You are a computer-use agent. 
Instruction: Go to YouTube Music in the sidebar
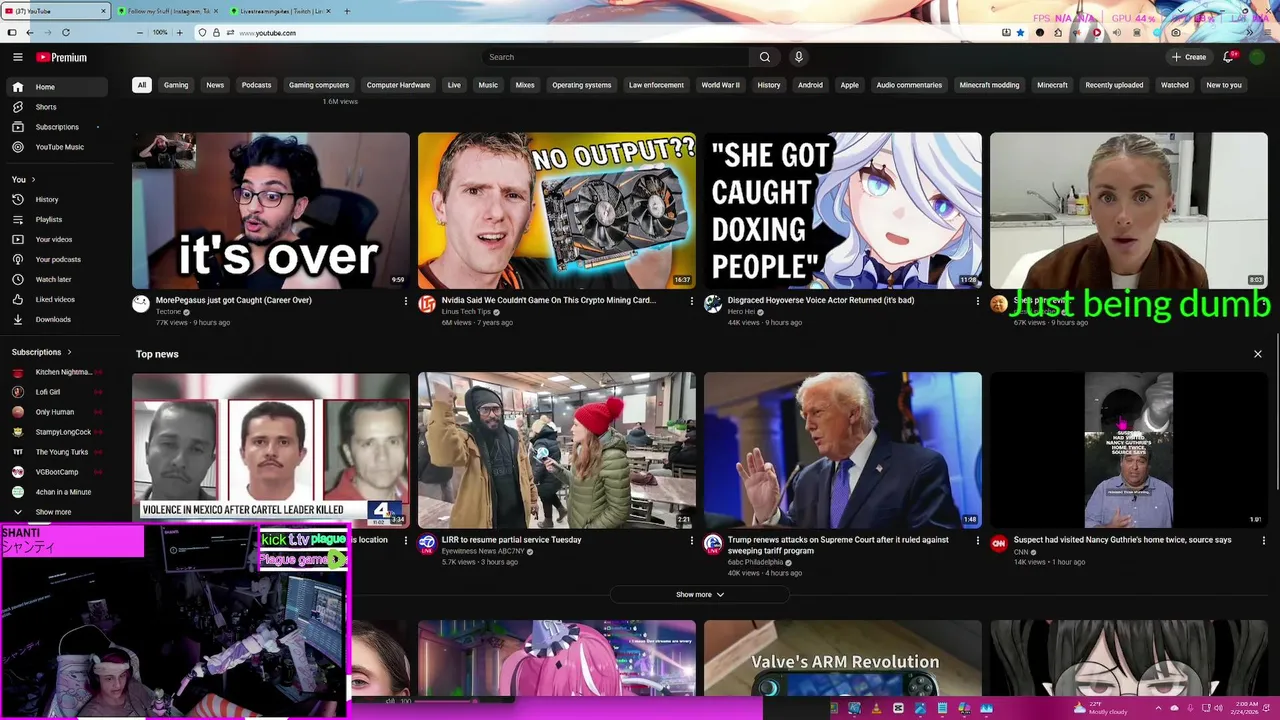[55, 147]
